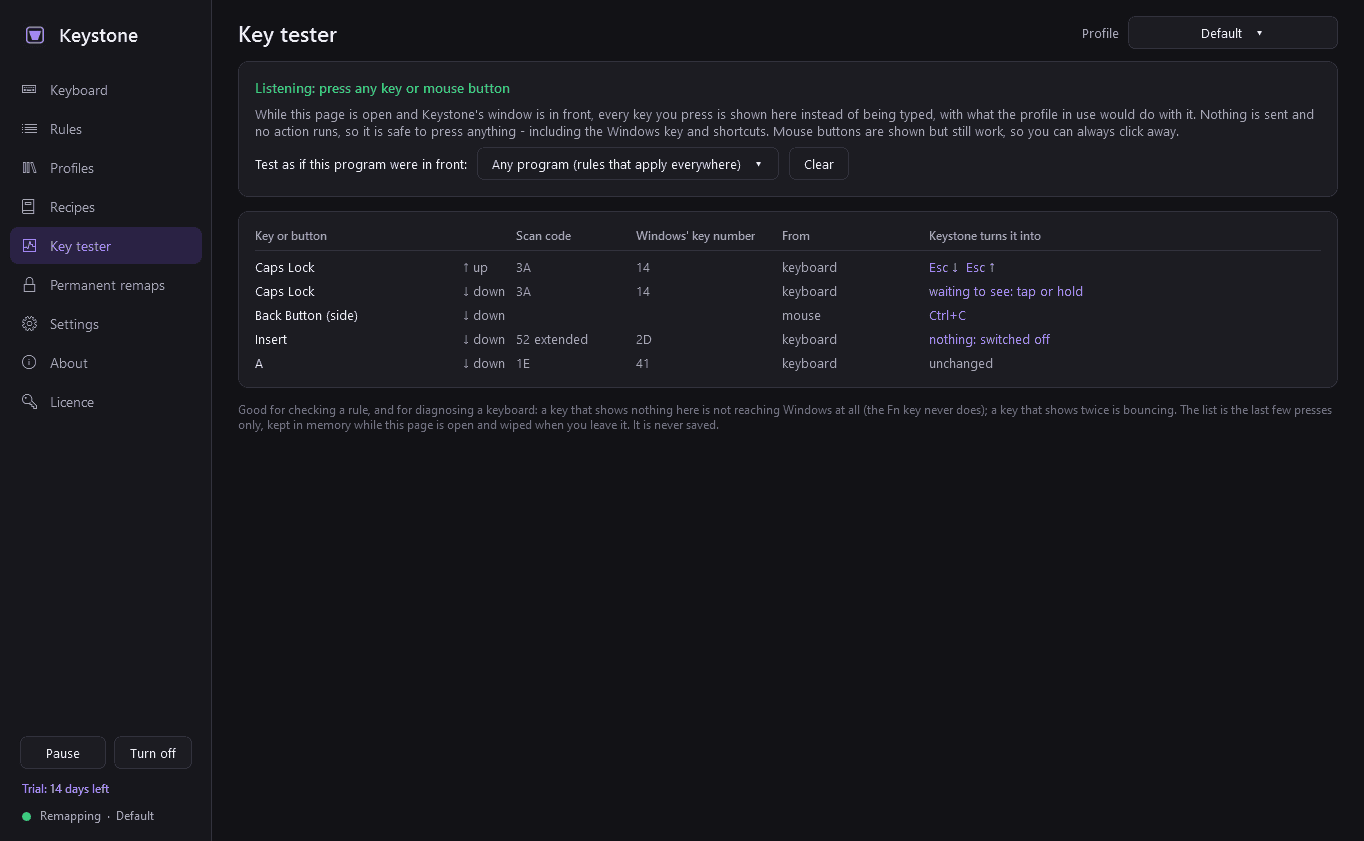Go to the Rules page
Screen dimensions: 1364x841
(106, 129)
